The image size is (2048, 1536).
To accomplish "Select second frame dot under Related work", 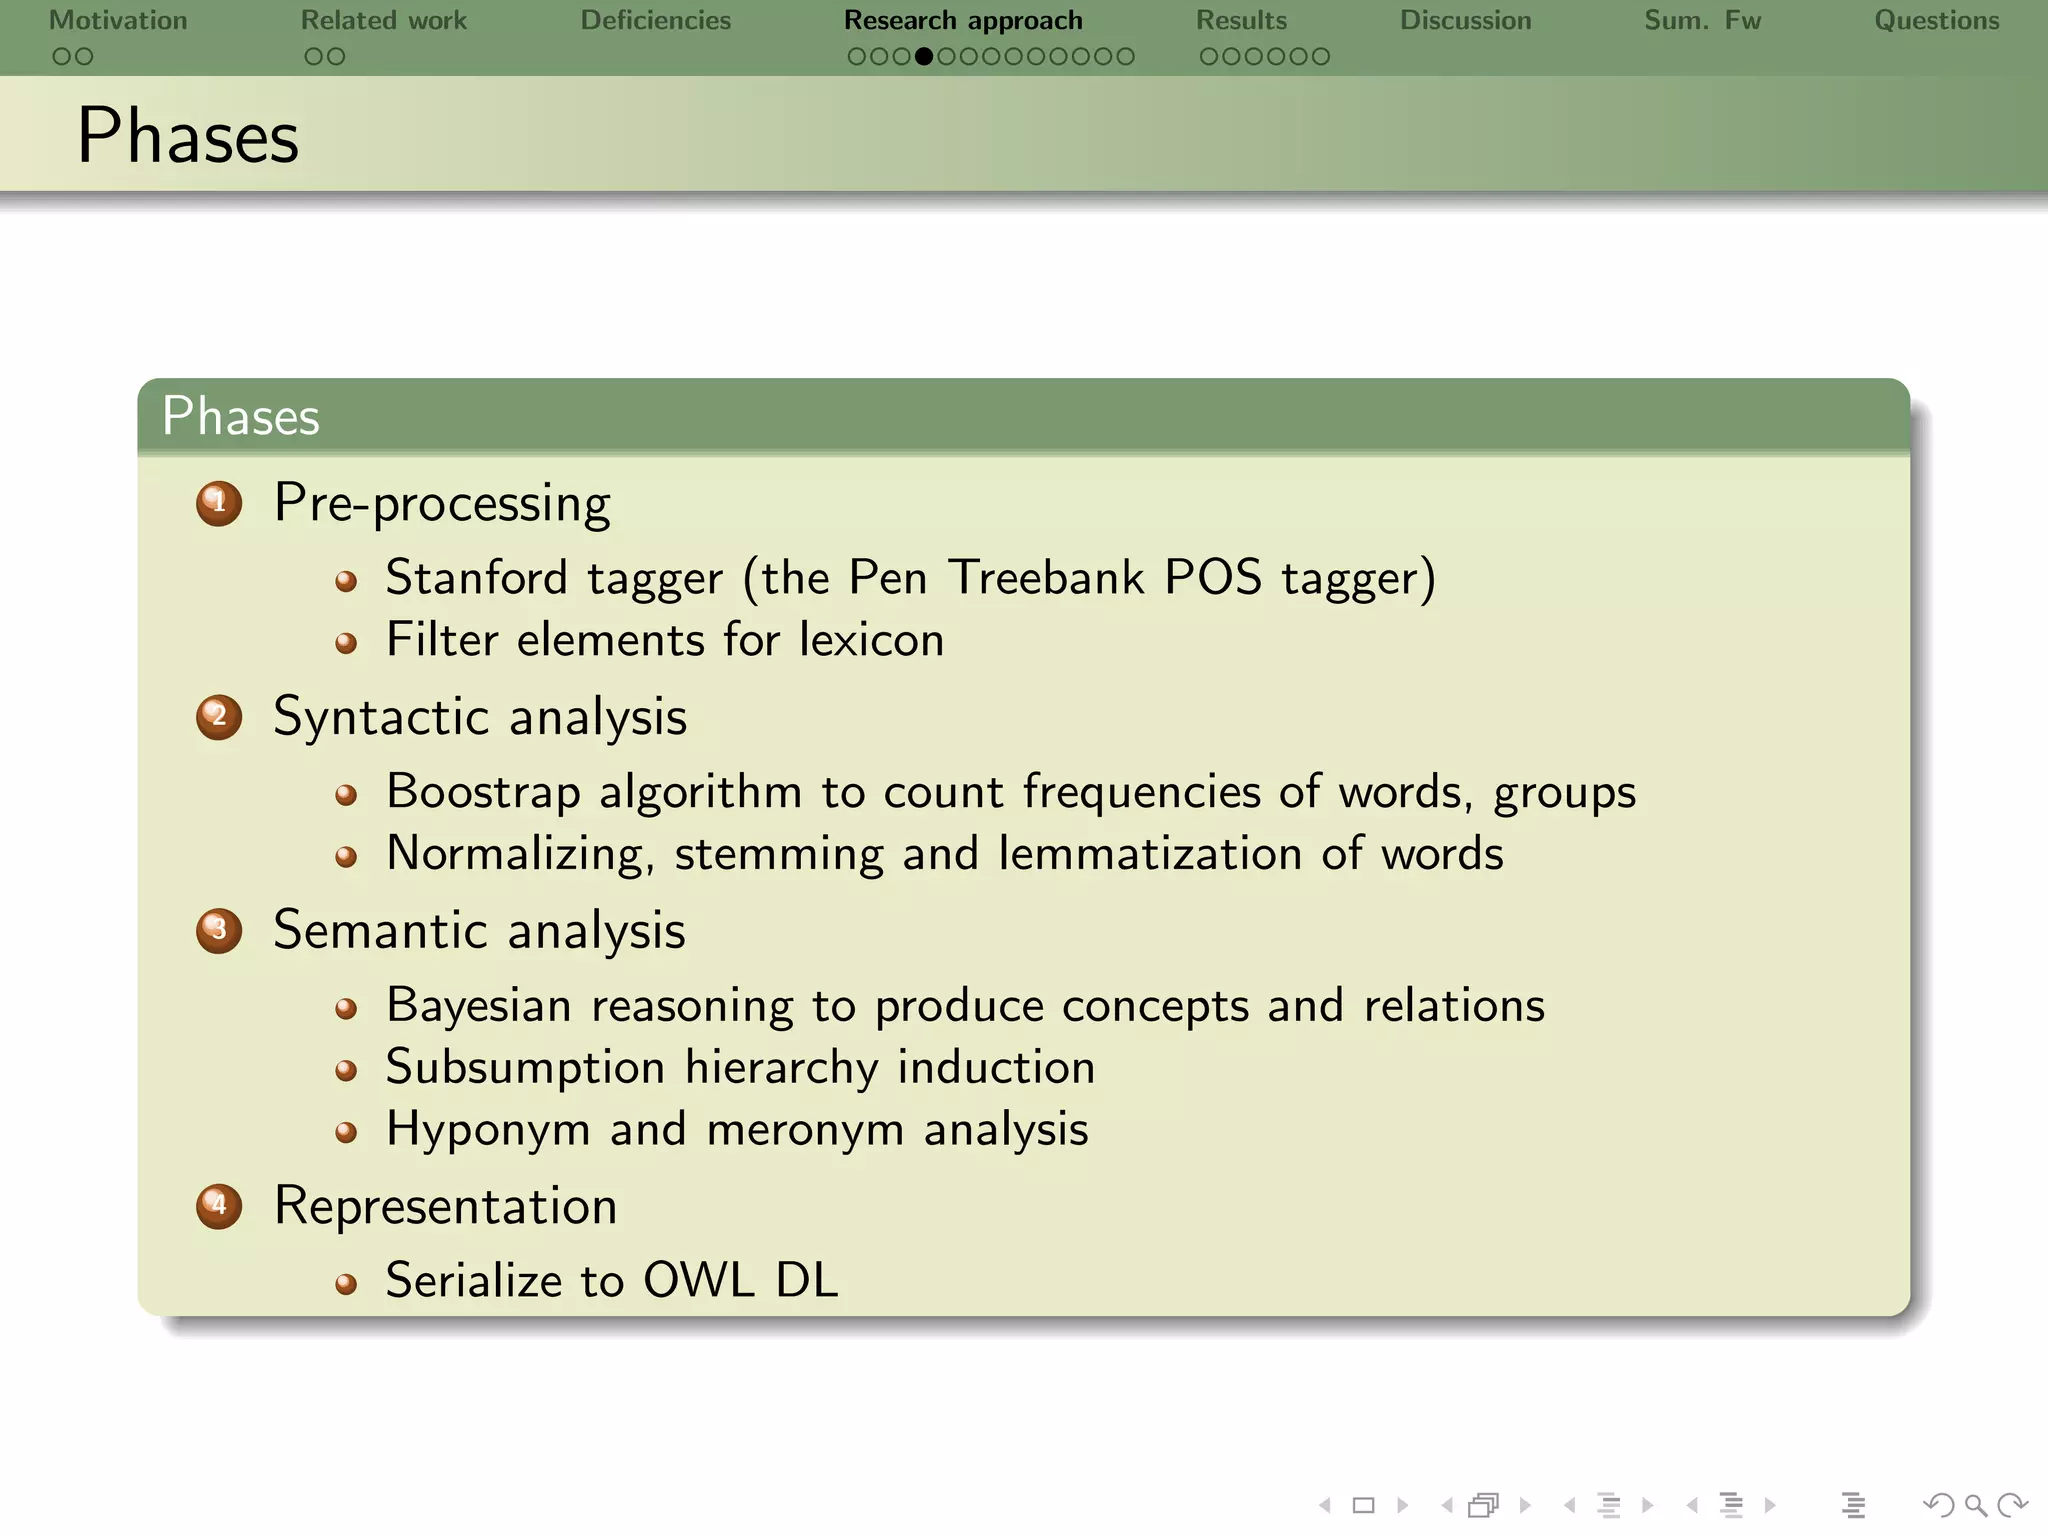I will coord(336,57).
